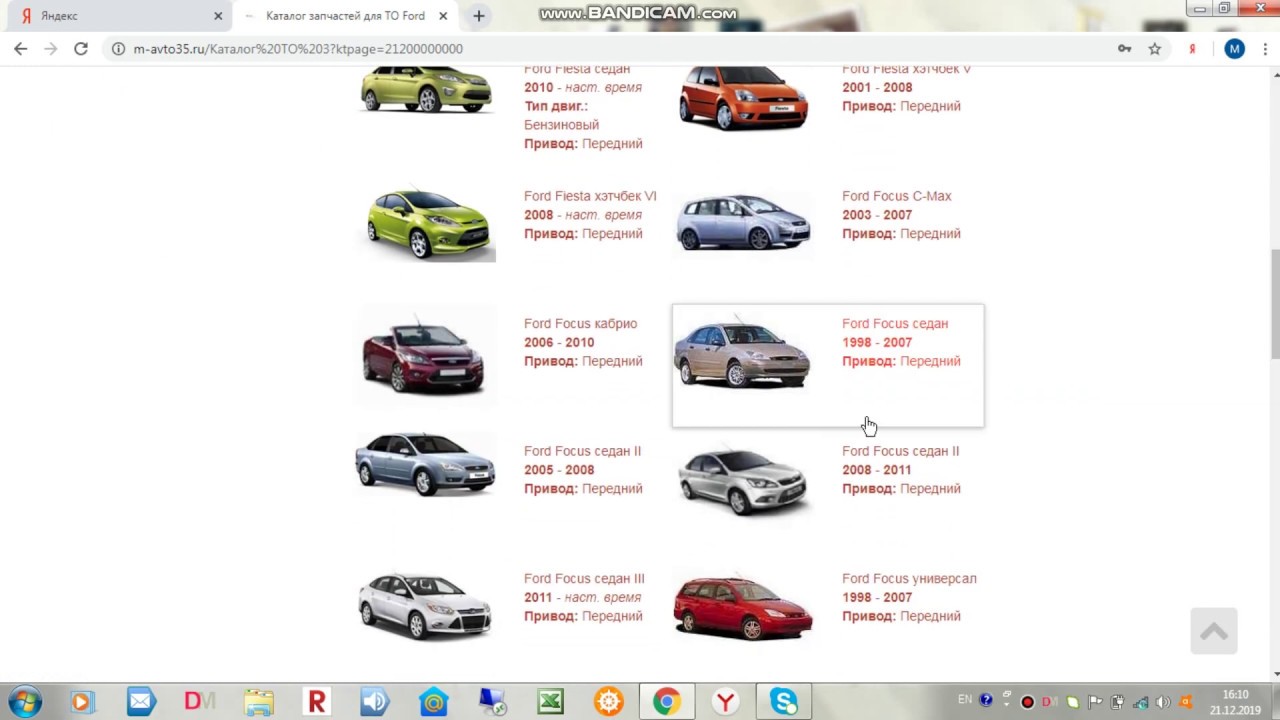Open the Ford Fiesta хэтчбек VI link
This screenshot has height=720, width=1280.
click(x=590, y=196)
